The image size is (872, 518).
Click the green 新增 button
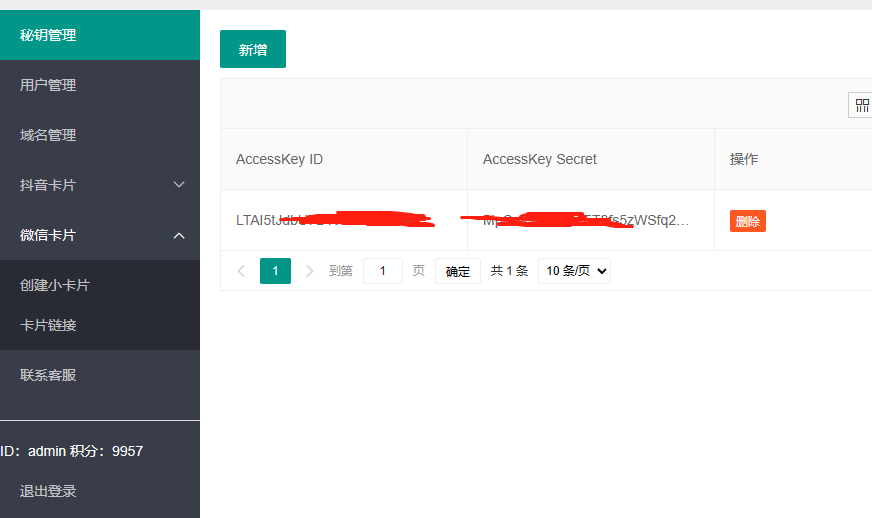[x=253, y=49]
